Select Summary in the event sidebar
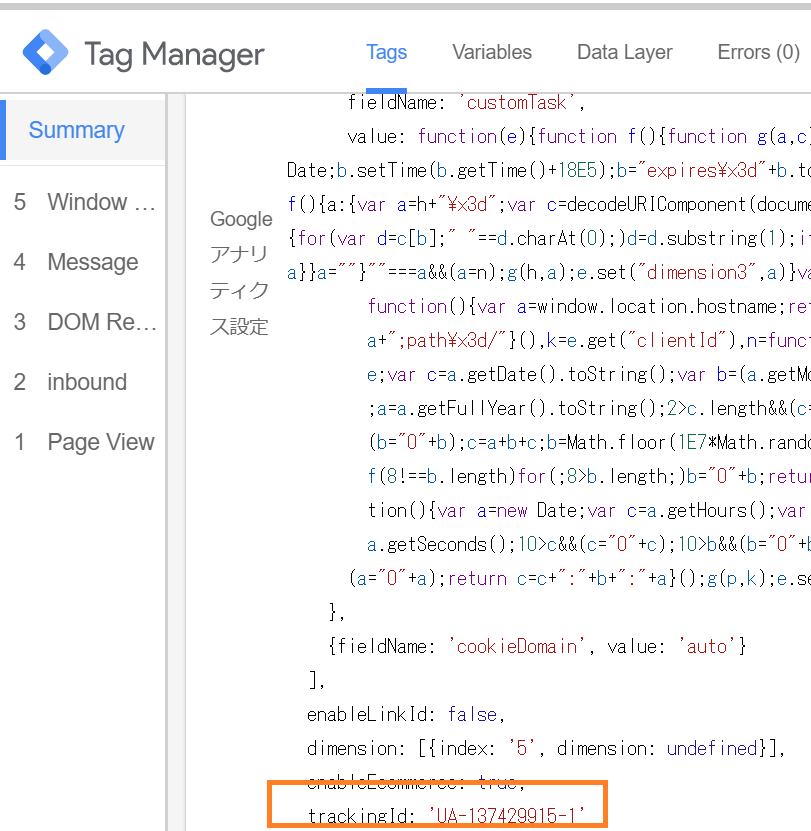Screen dimensions: 811x831 coord(77,130)
